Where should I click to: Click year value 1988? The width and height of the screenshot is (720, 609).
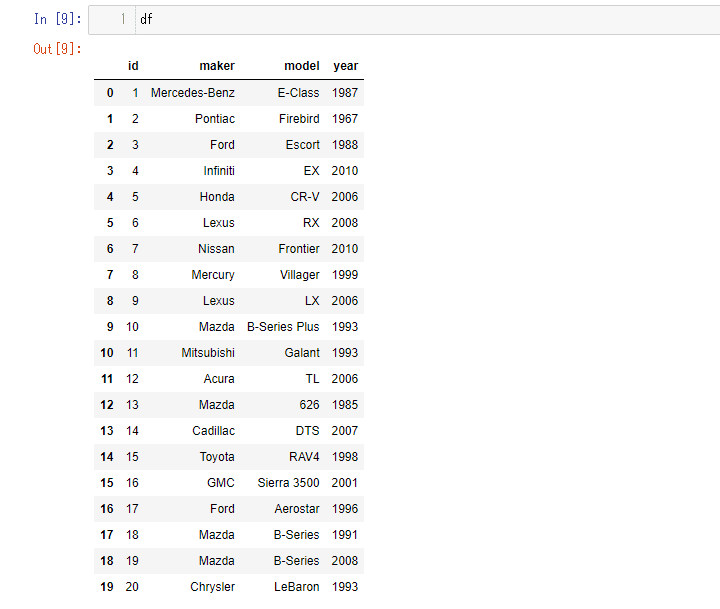pyautogui.click(x=345, y=145)
